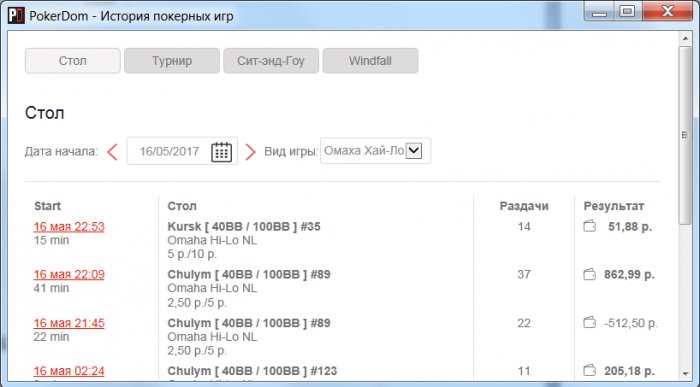Click the Стол column header in table
This screenshot has width=700, height=387.
(x=182, y=206)
